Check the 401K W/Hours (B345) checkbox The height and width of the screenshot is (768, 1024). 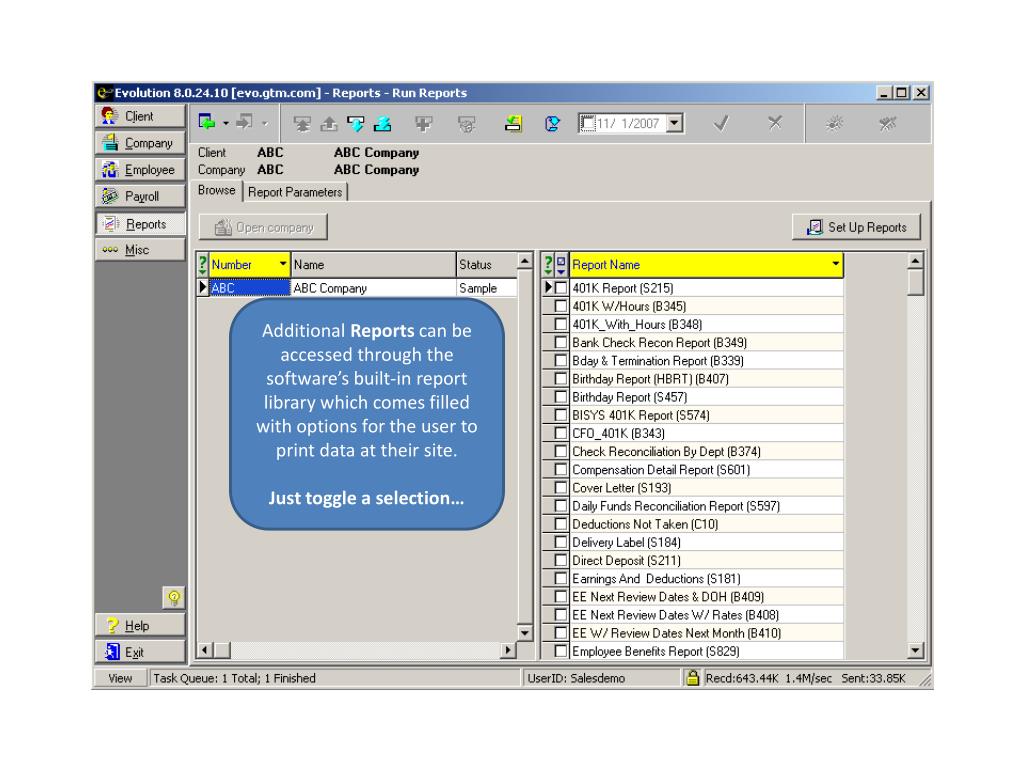561,306
